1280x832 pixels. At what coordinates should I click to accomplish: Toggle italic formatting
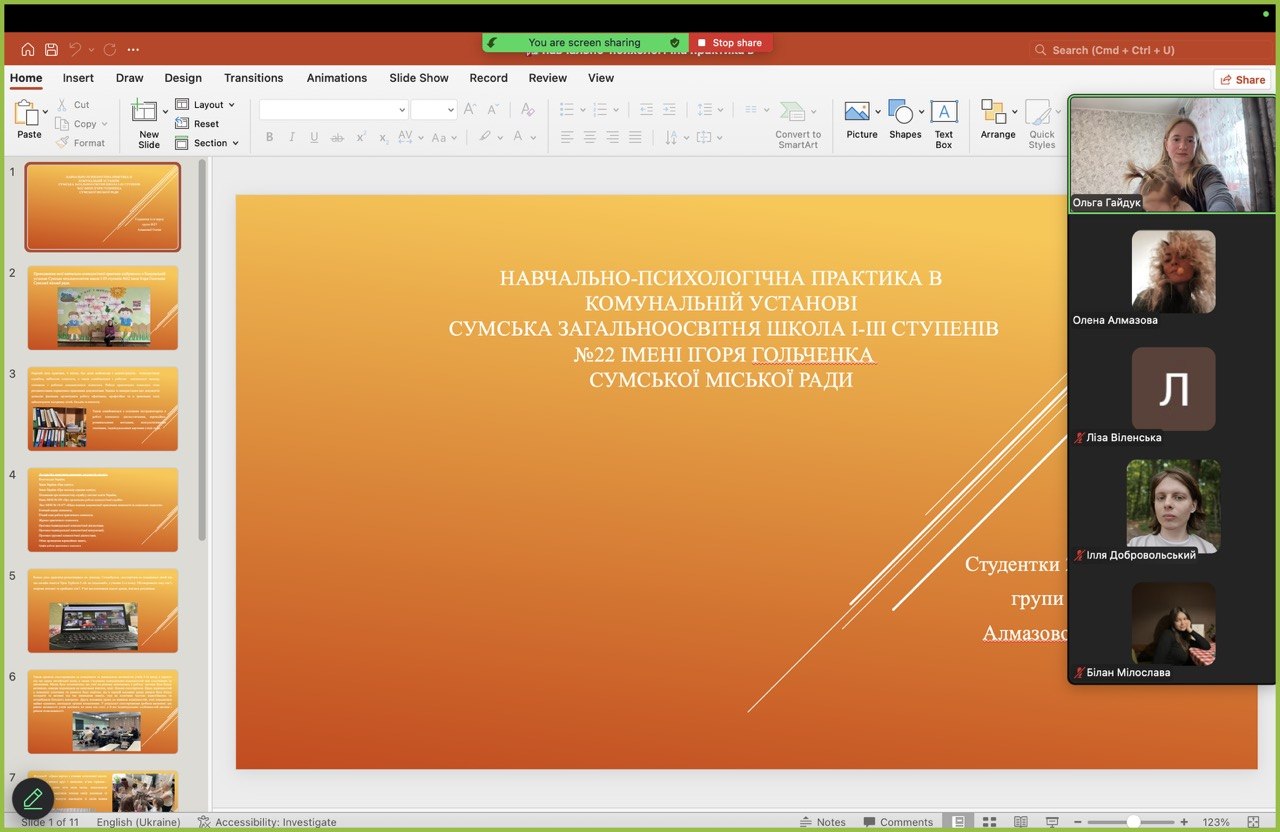click(x=292, y=137)
